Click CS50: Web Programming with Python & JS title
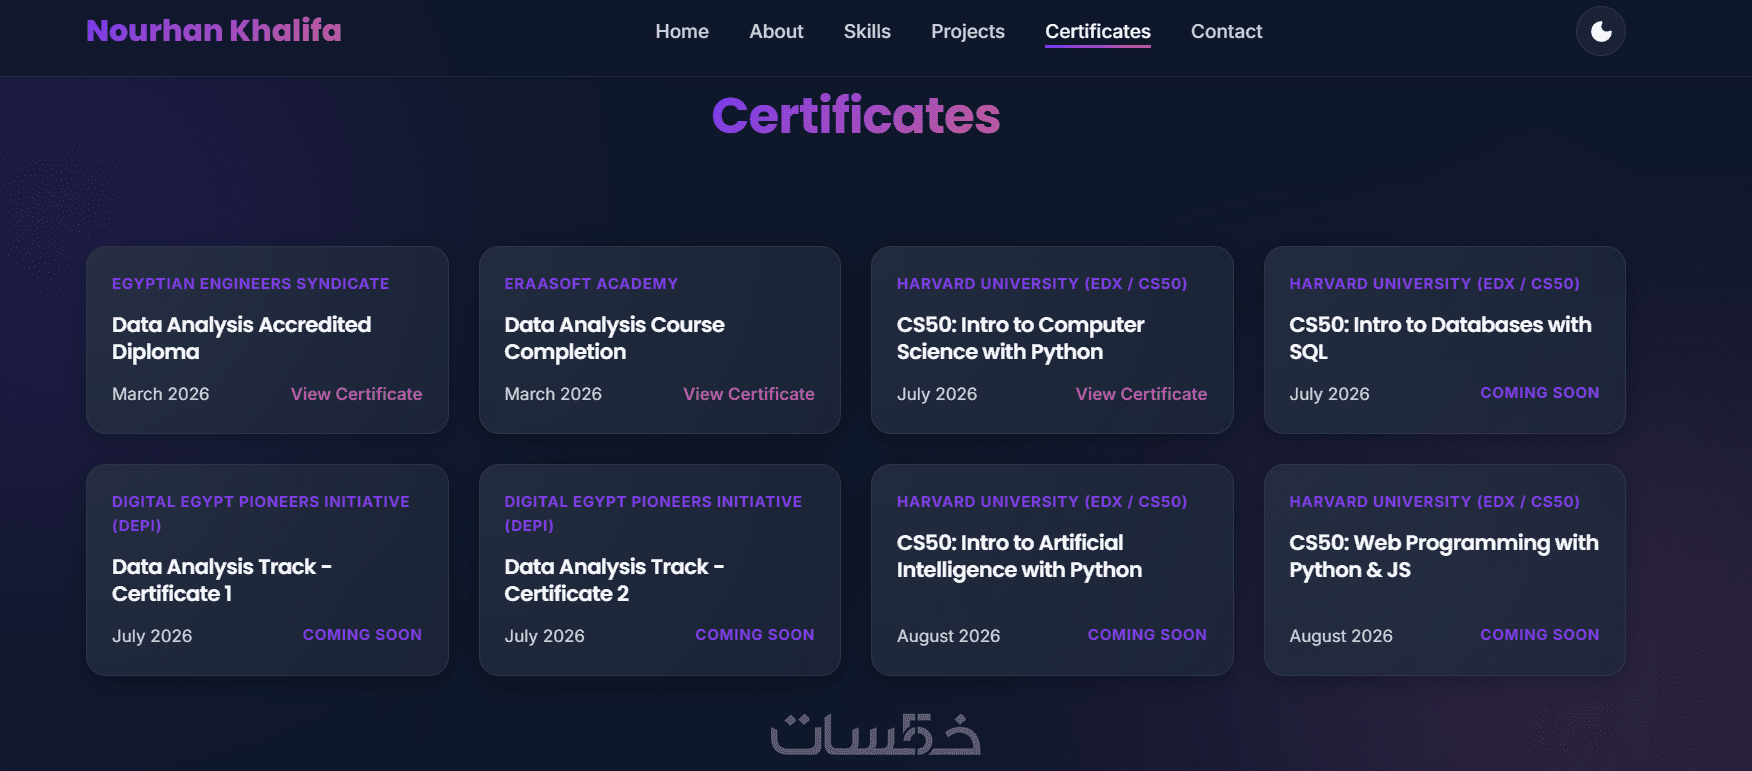The image size is (1752, 771). [x=1443, y=556]
